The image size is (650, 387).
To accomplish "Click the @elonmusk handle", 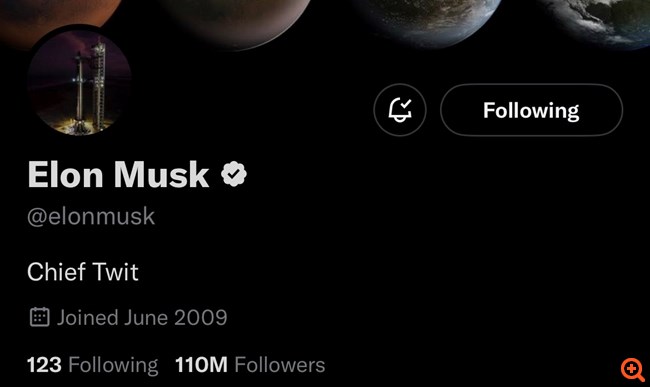I will tap(91, 217).
